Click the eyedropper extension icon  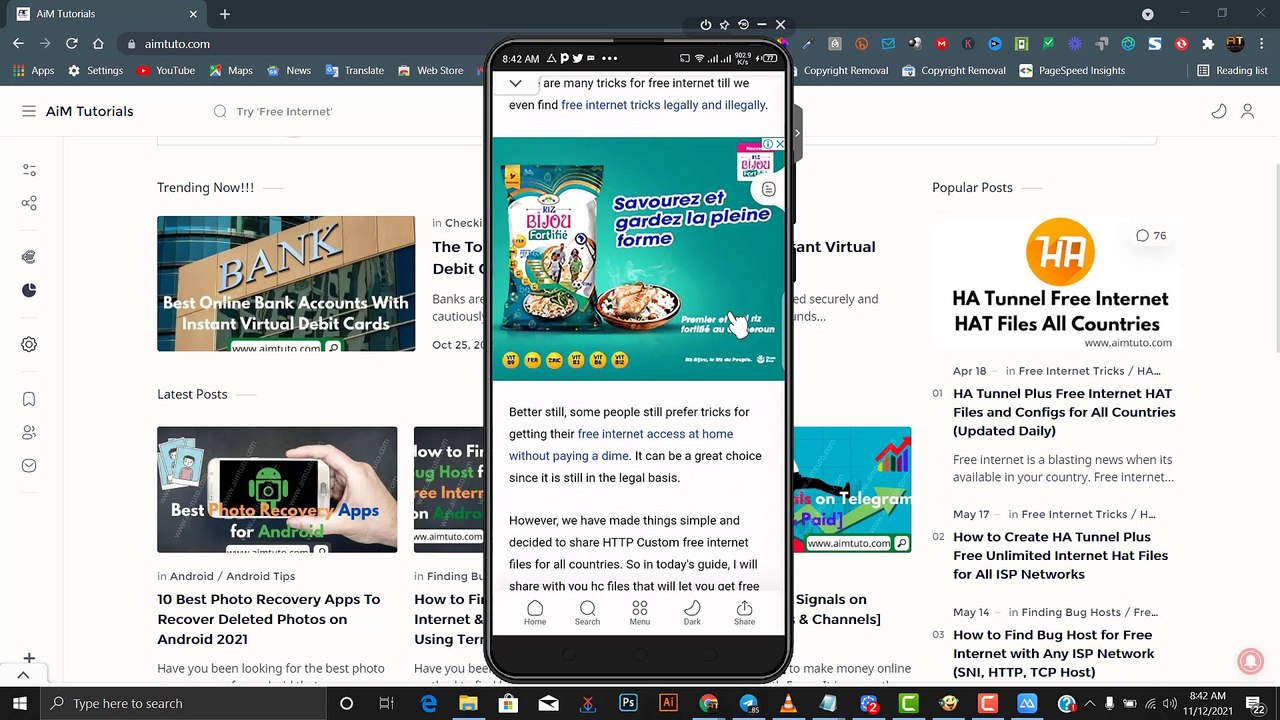pos(807,44)
